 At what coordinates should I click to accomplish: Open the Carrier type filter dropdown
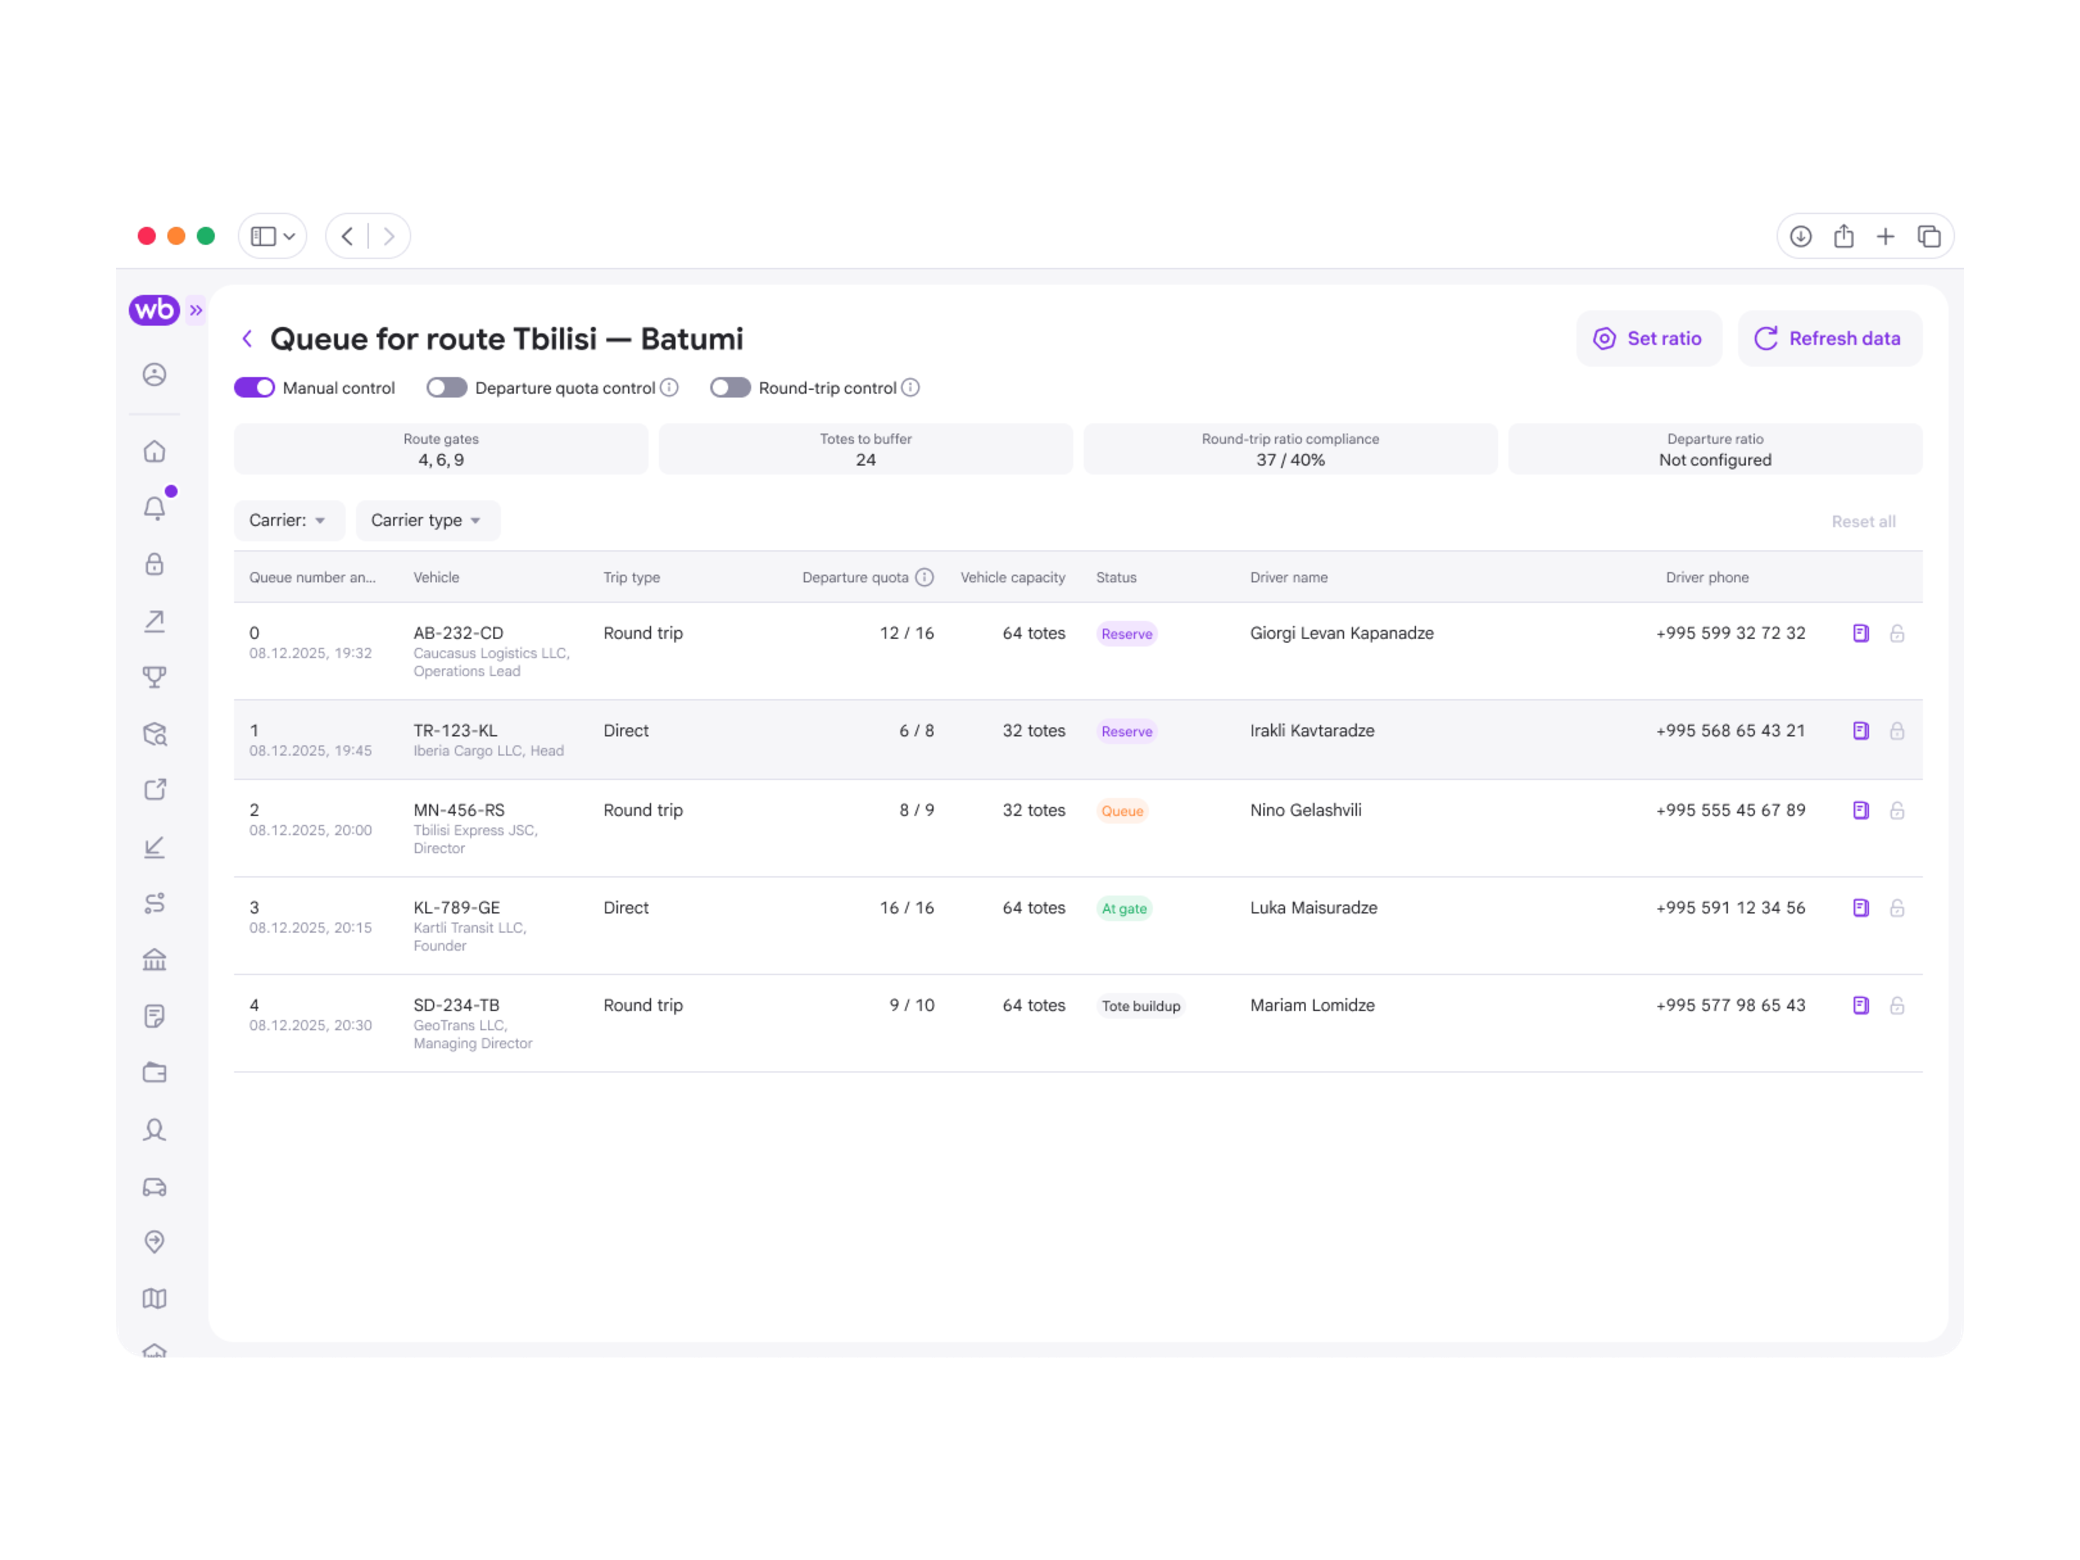click(x=427, y=520)
